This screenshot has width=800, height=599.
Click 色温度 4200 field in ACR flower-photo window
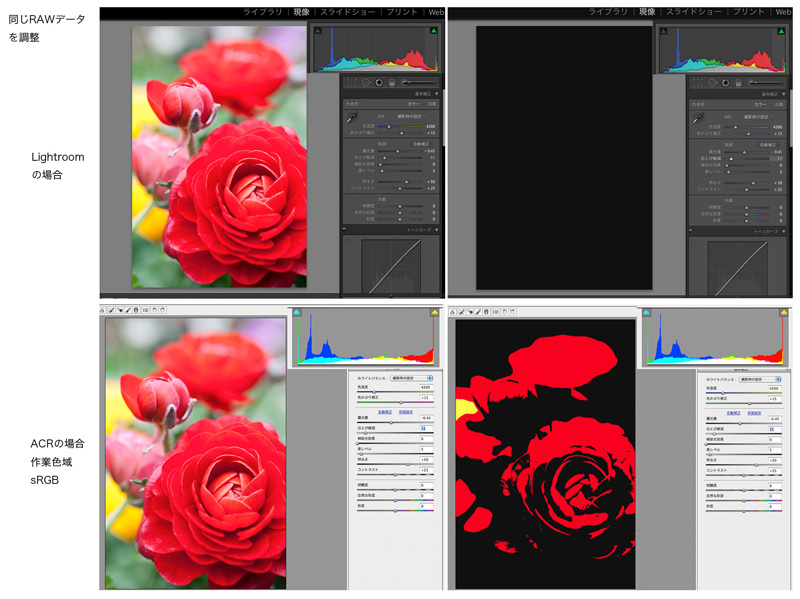tap(427, 387)
